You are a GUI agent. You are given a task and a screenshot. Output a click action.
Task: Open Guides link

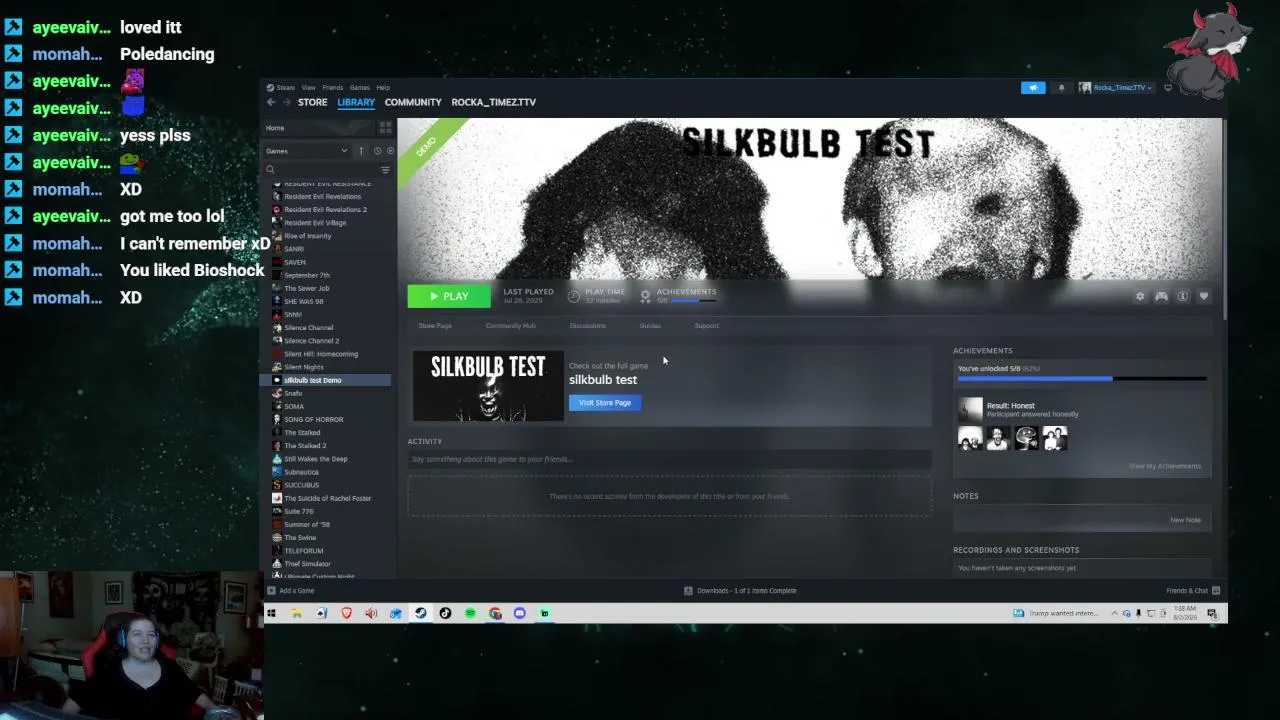[x=650, y=325]
